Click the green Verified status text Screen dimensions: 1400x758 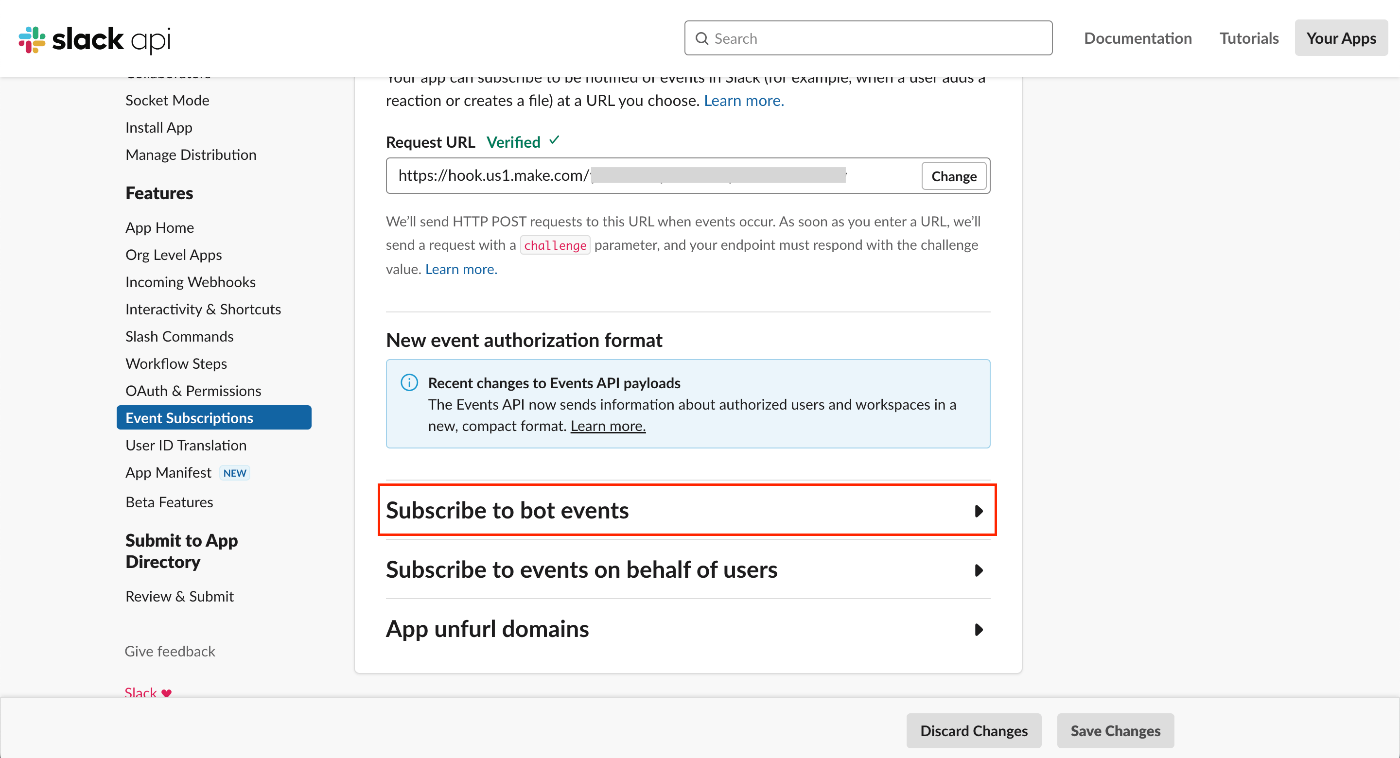[x=514, y=142]
